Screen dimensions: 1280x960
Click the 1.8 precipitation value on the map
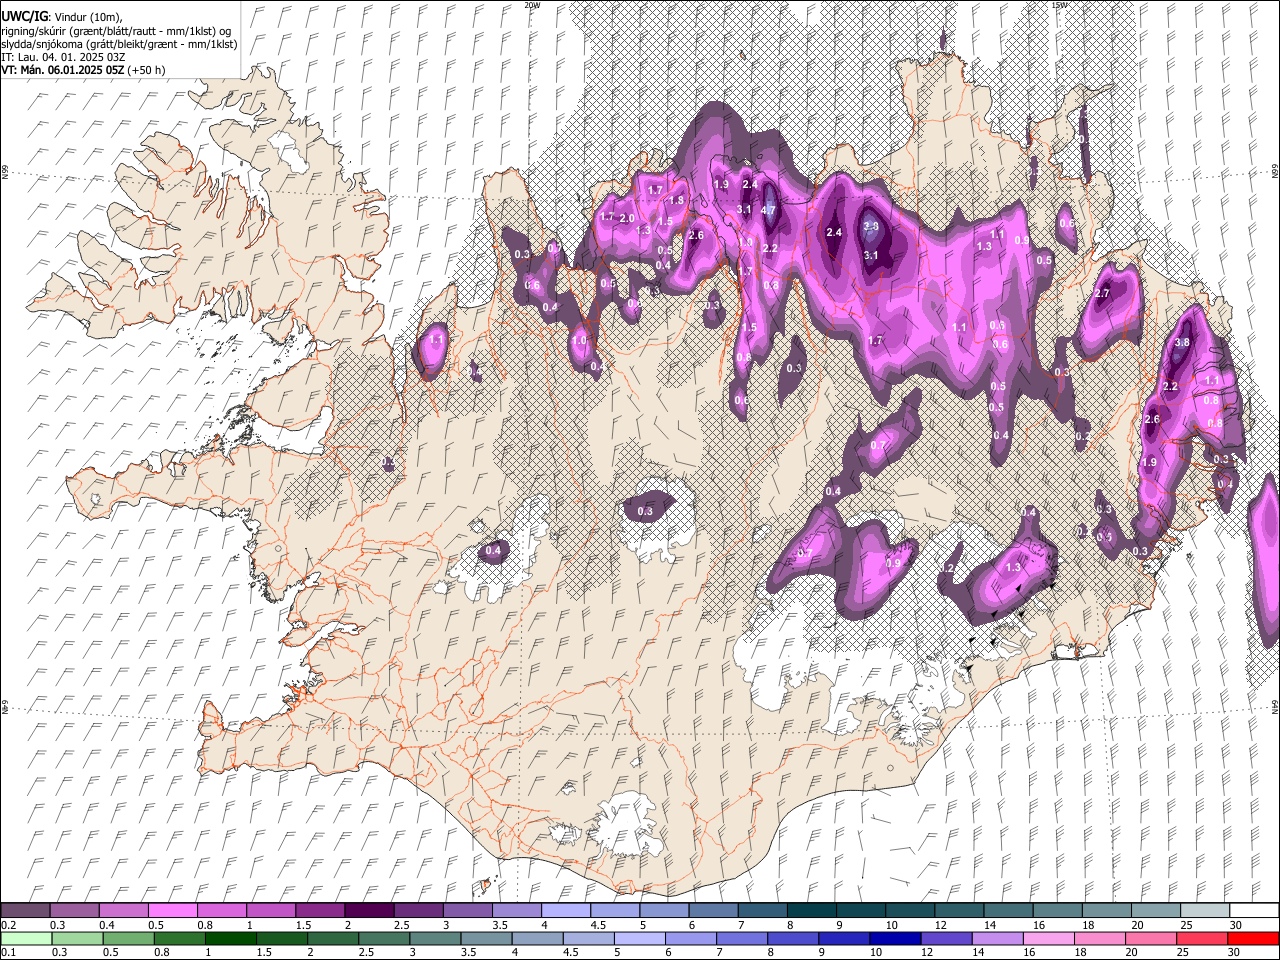[x=676, y=200]
